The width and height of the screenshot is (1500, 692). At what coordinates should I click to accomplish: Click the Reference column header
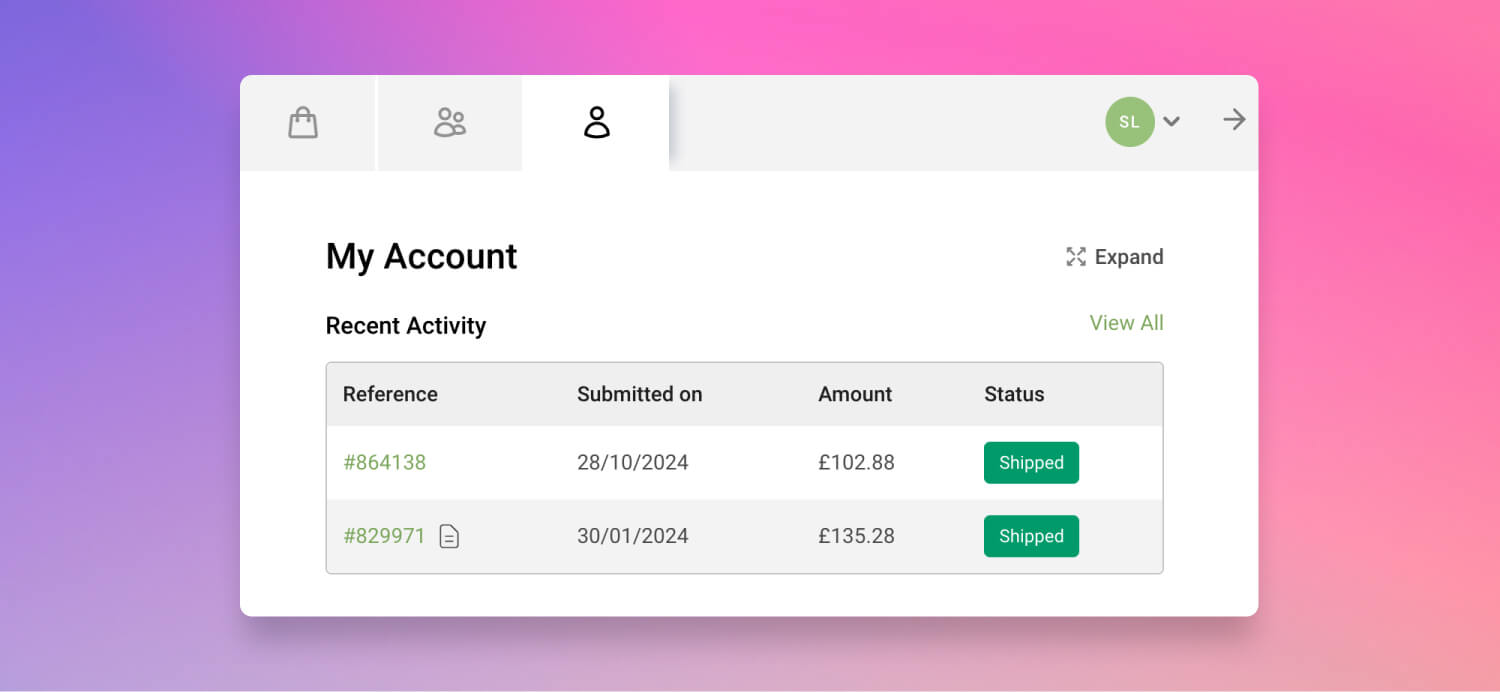click(x=390, y=394)
